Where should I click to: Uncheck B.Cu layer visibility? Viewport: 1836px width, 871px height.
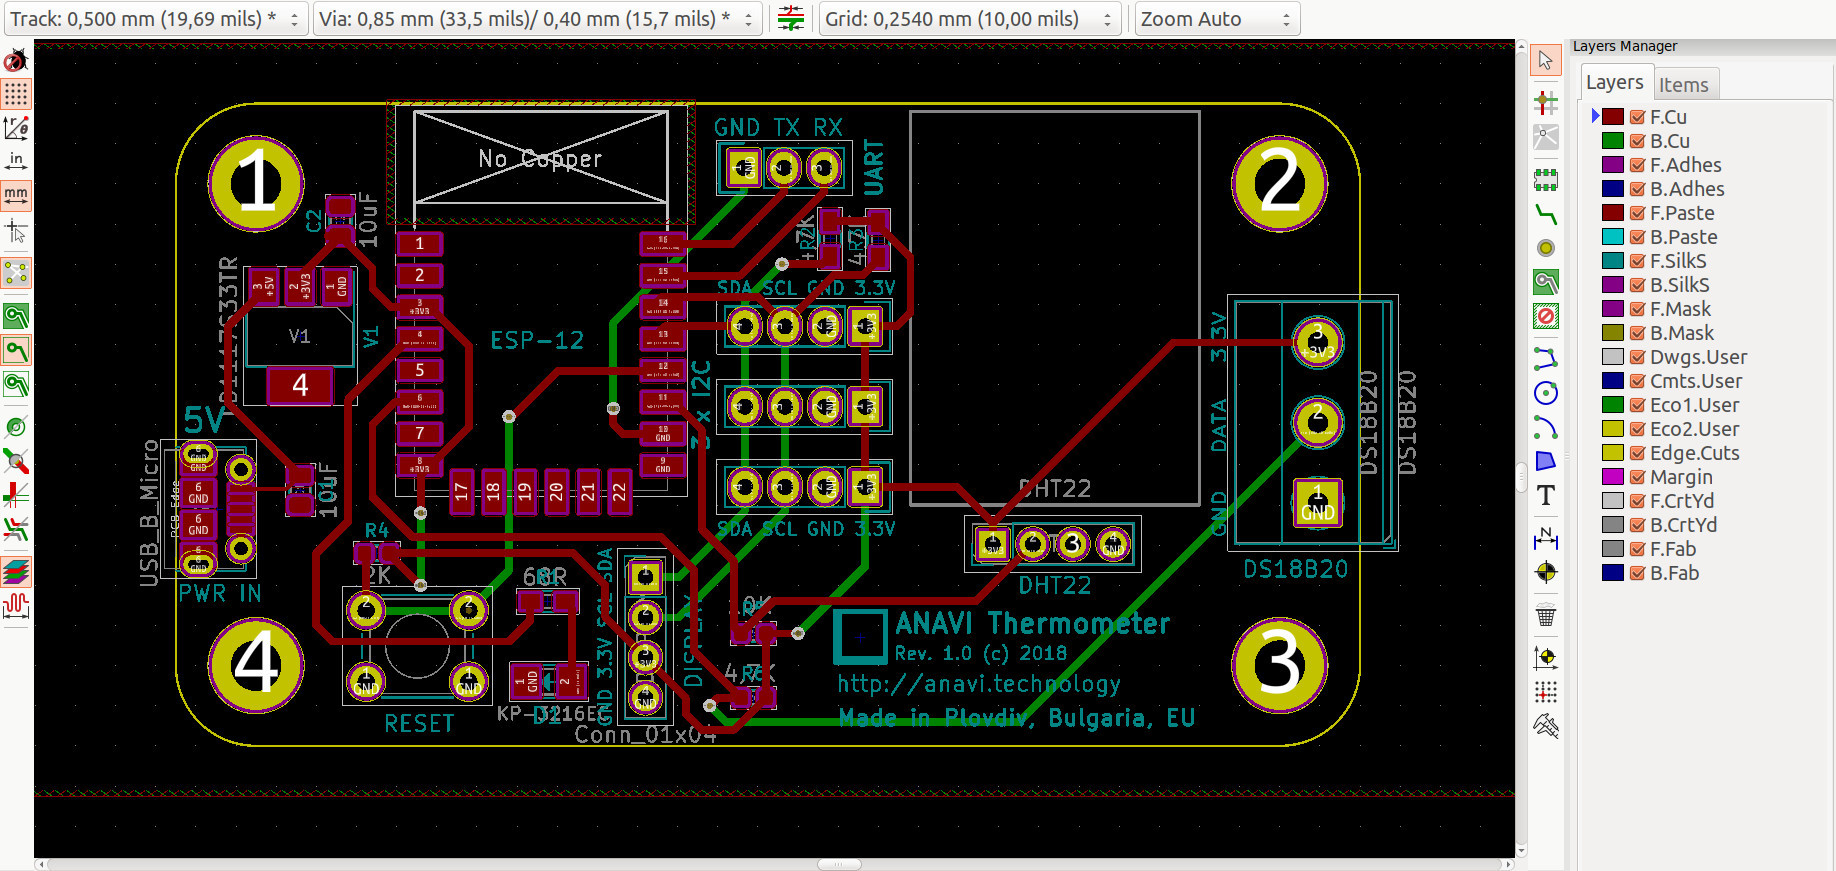[x=1638, y=141]
